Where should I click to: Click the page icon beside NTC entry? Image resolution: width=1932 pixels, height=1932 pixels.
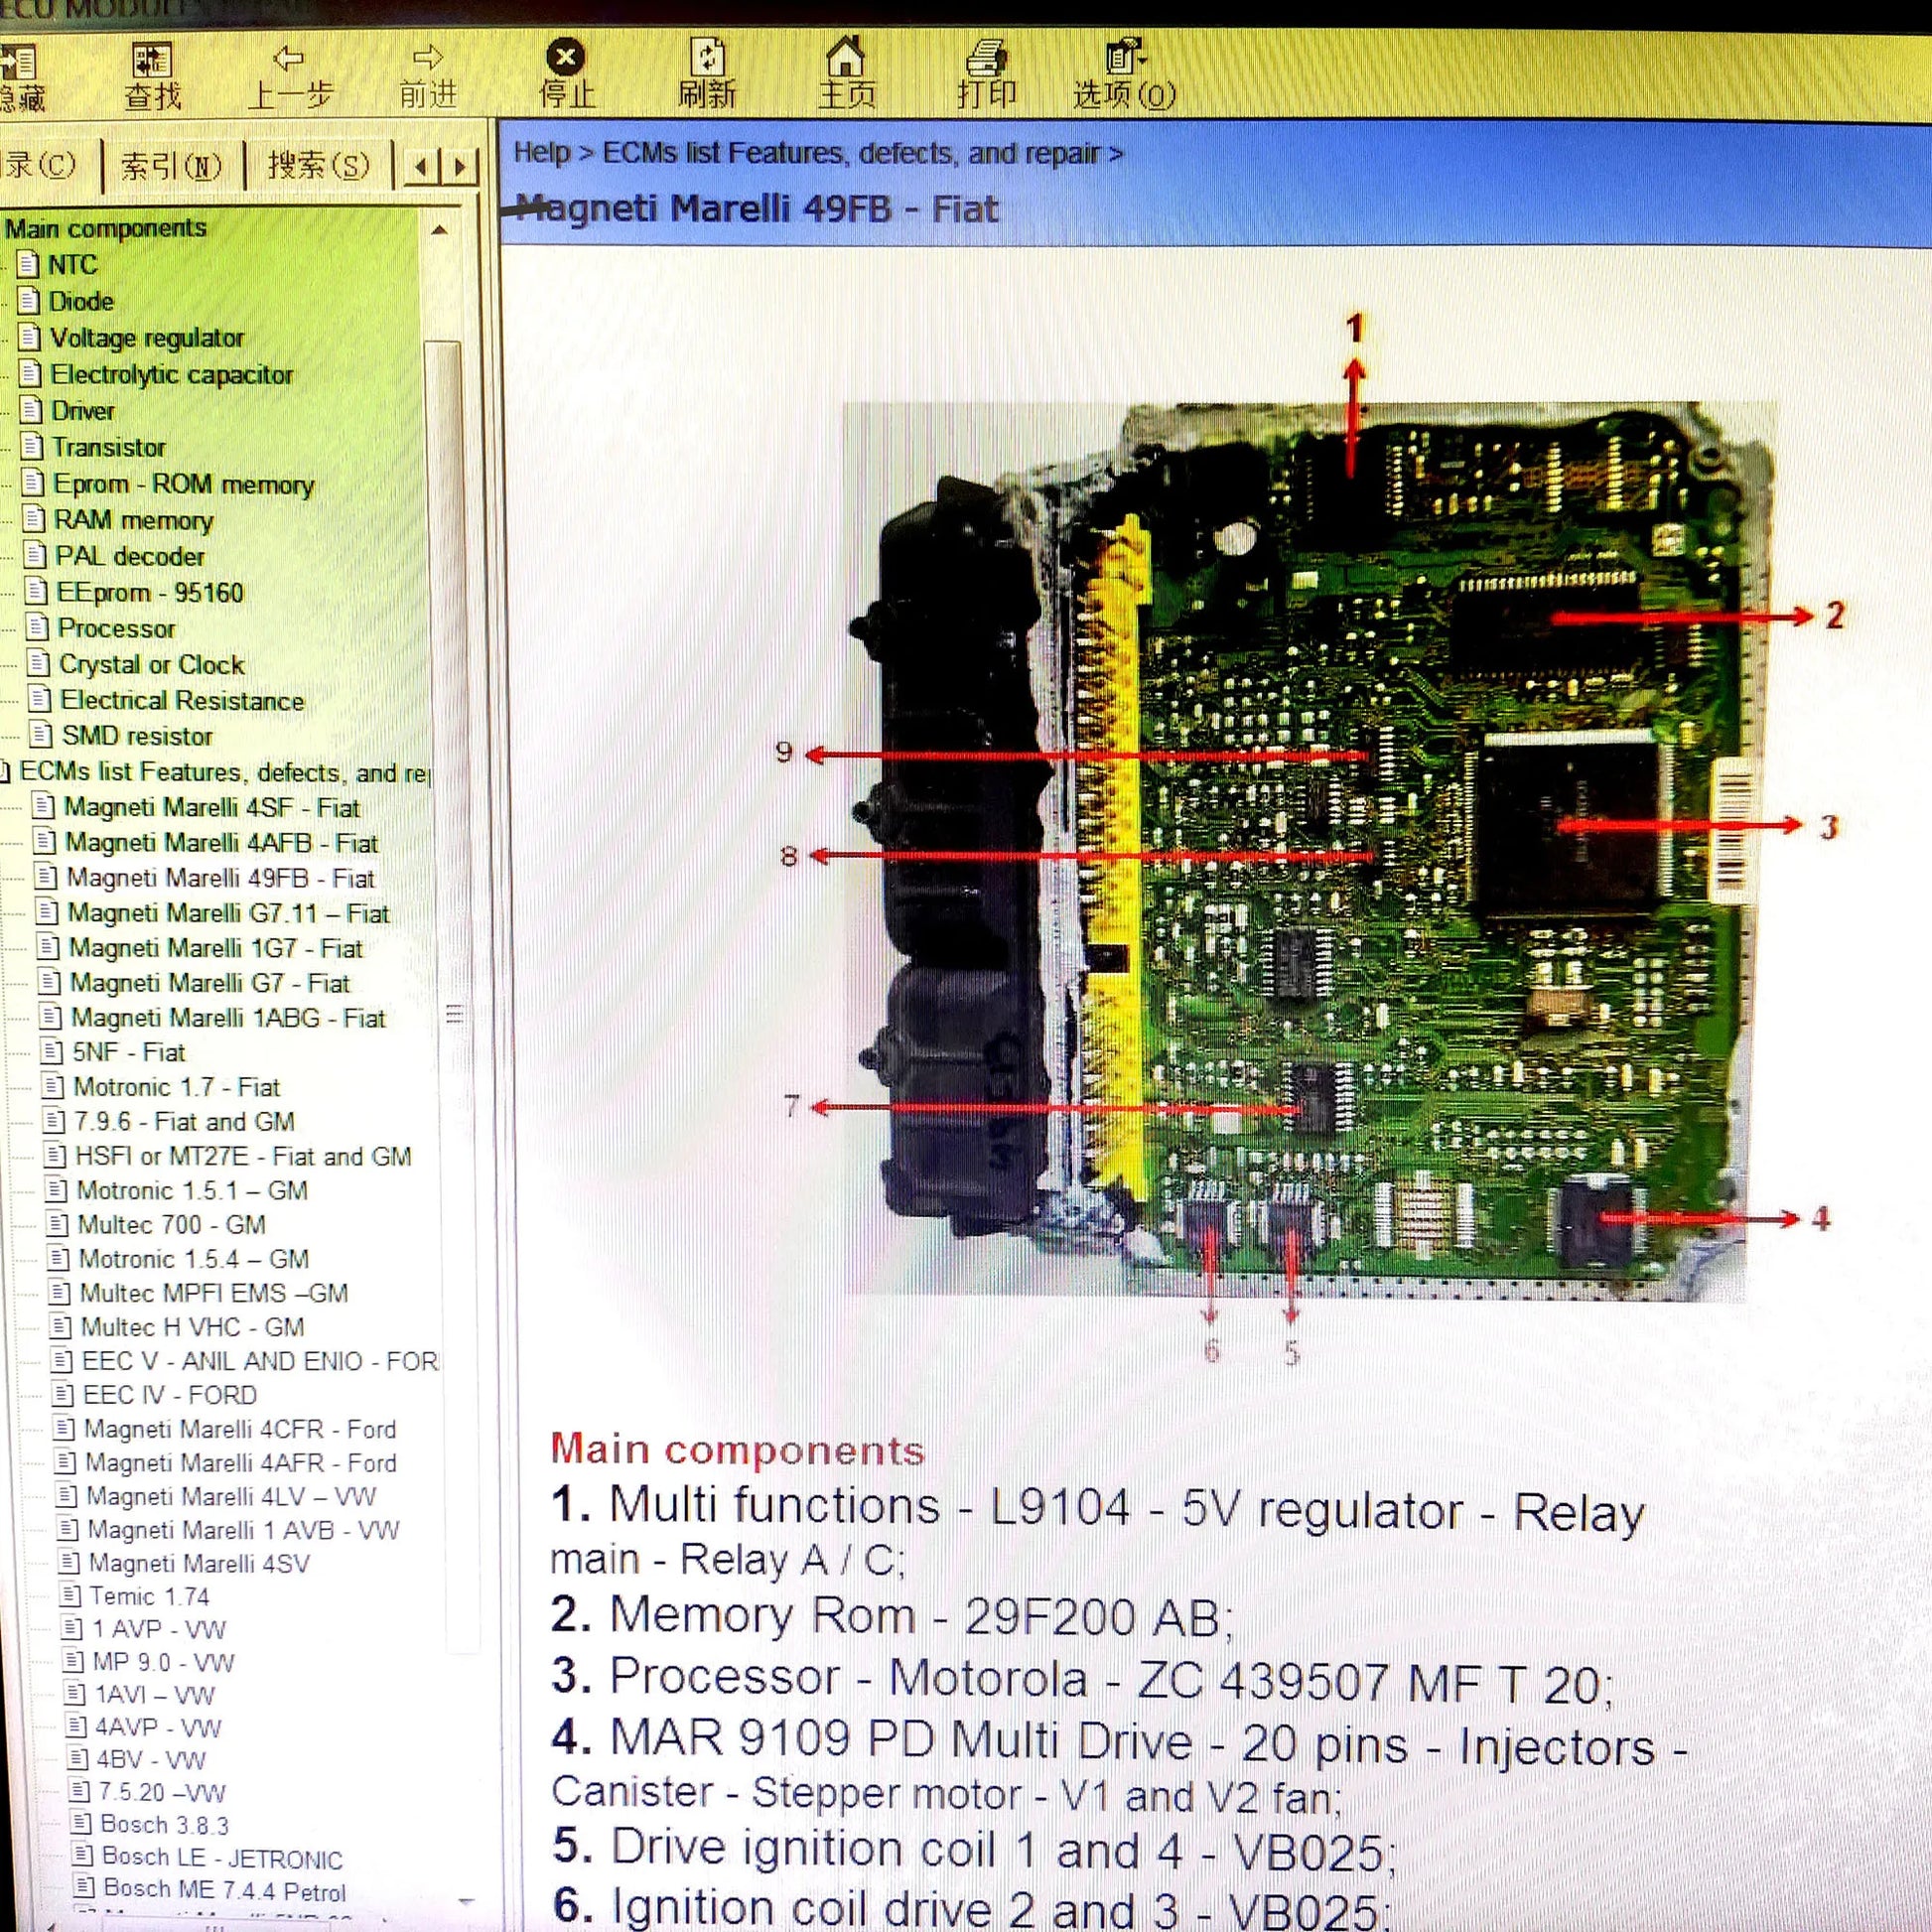[x=27, y=265]
